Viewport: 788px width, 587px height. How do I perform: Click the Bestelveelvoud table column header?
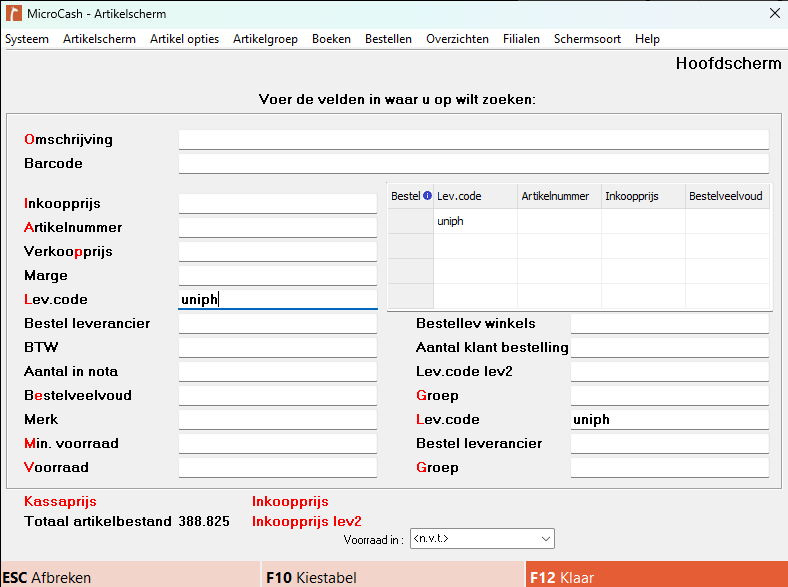[727, 196]
